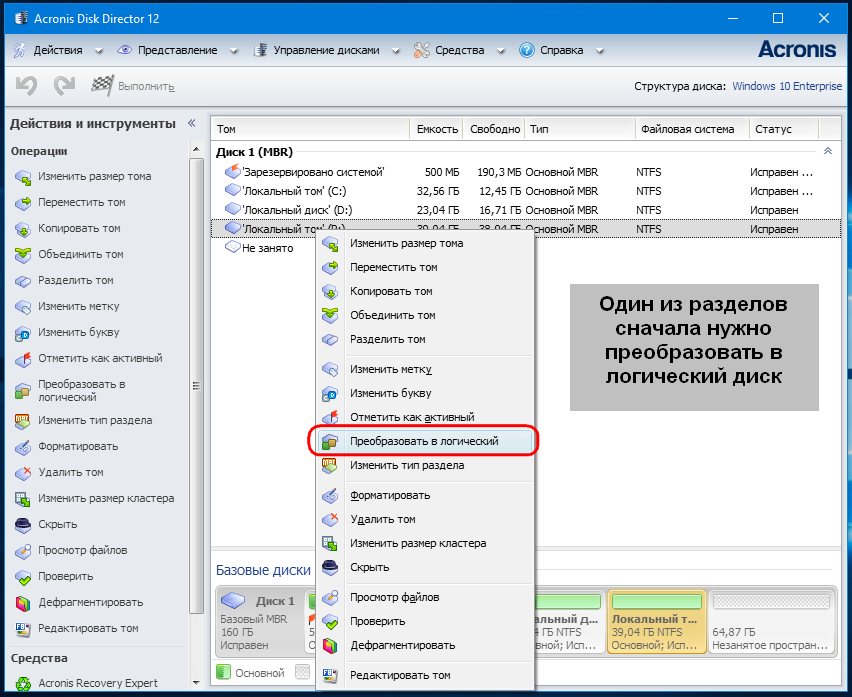
Task: Click the Browse files icon in sidebar
Action: [x=22, y=551]
